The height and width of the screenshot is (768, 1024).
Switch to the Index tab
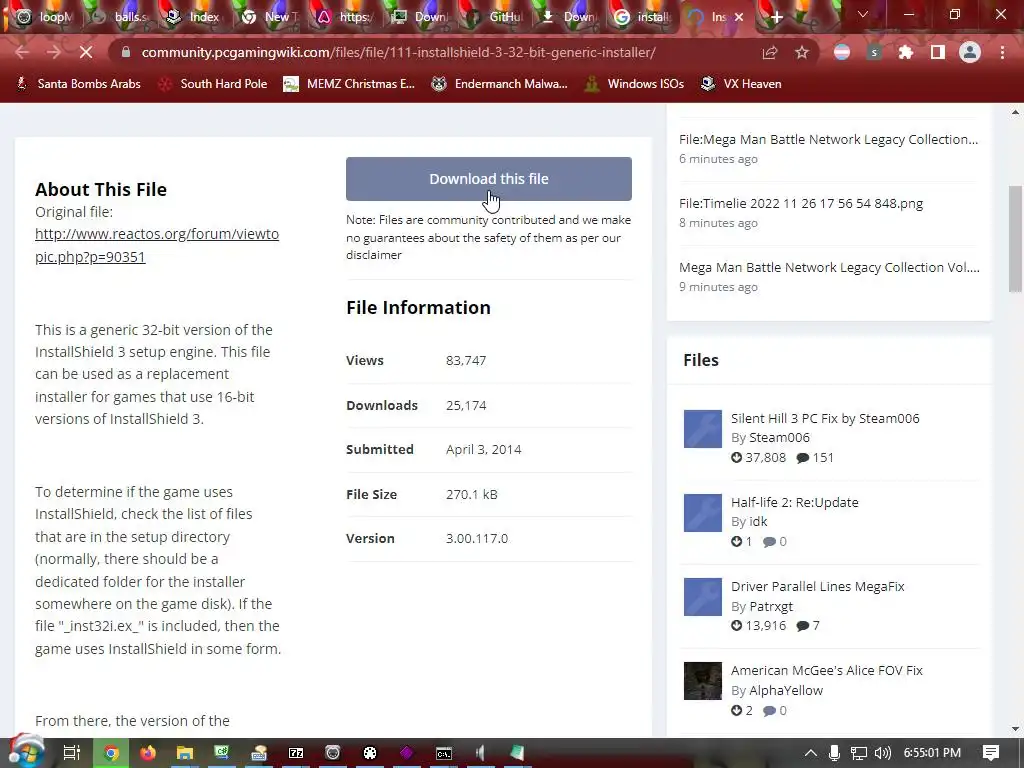click(x=195, y=17)
